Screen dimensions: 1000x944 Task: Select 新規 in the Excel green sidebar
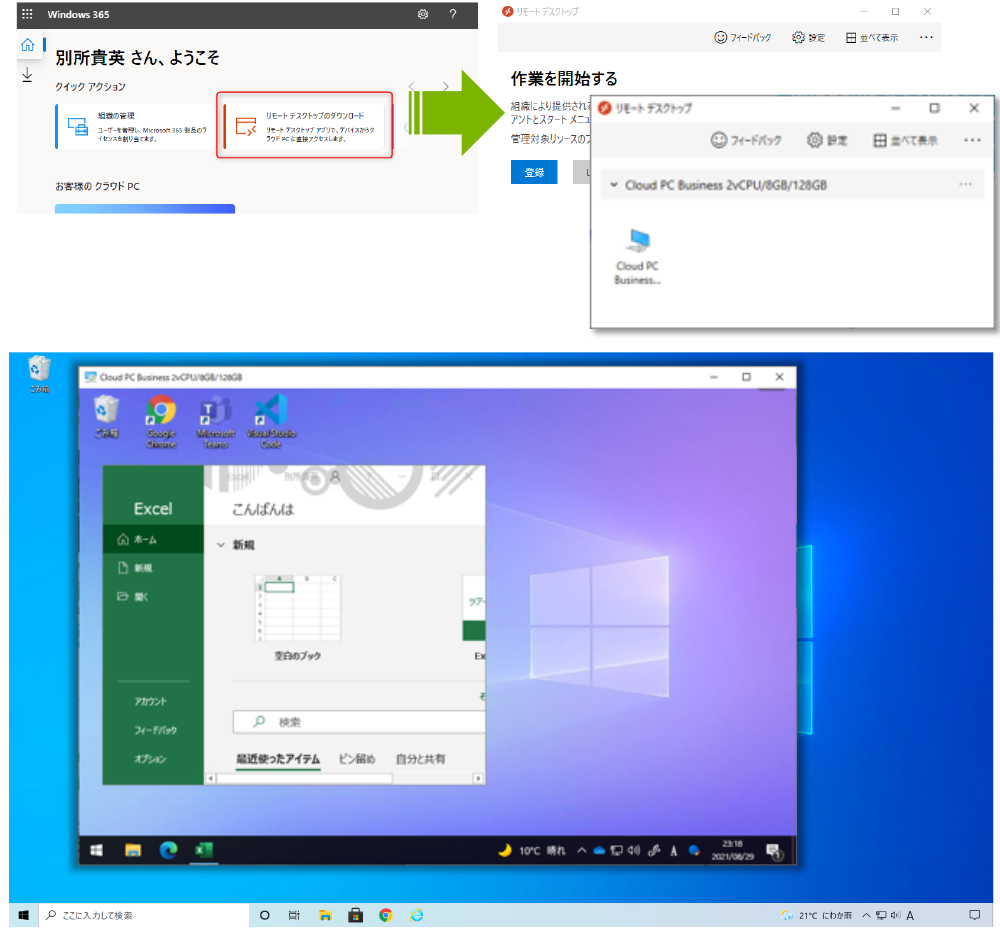[x=153, y=568]
